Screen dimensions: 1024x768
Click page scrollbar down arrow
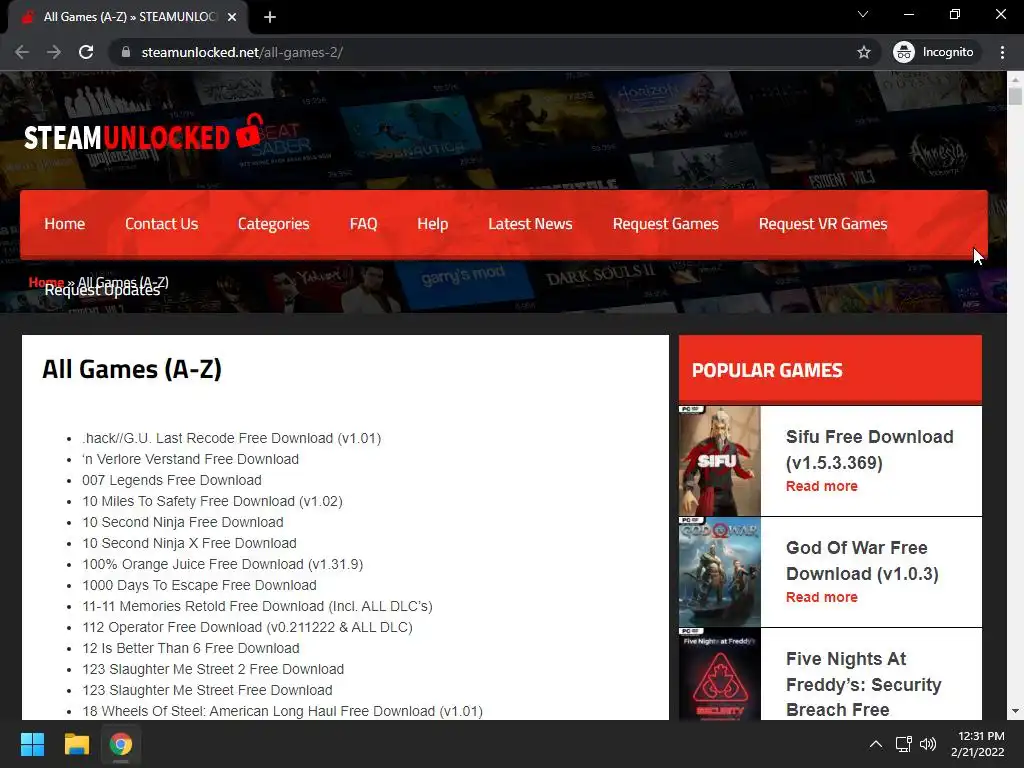(1015, 711)
